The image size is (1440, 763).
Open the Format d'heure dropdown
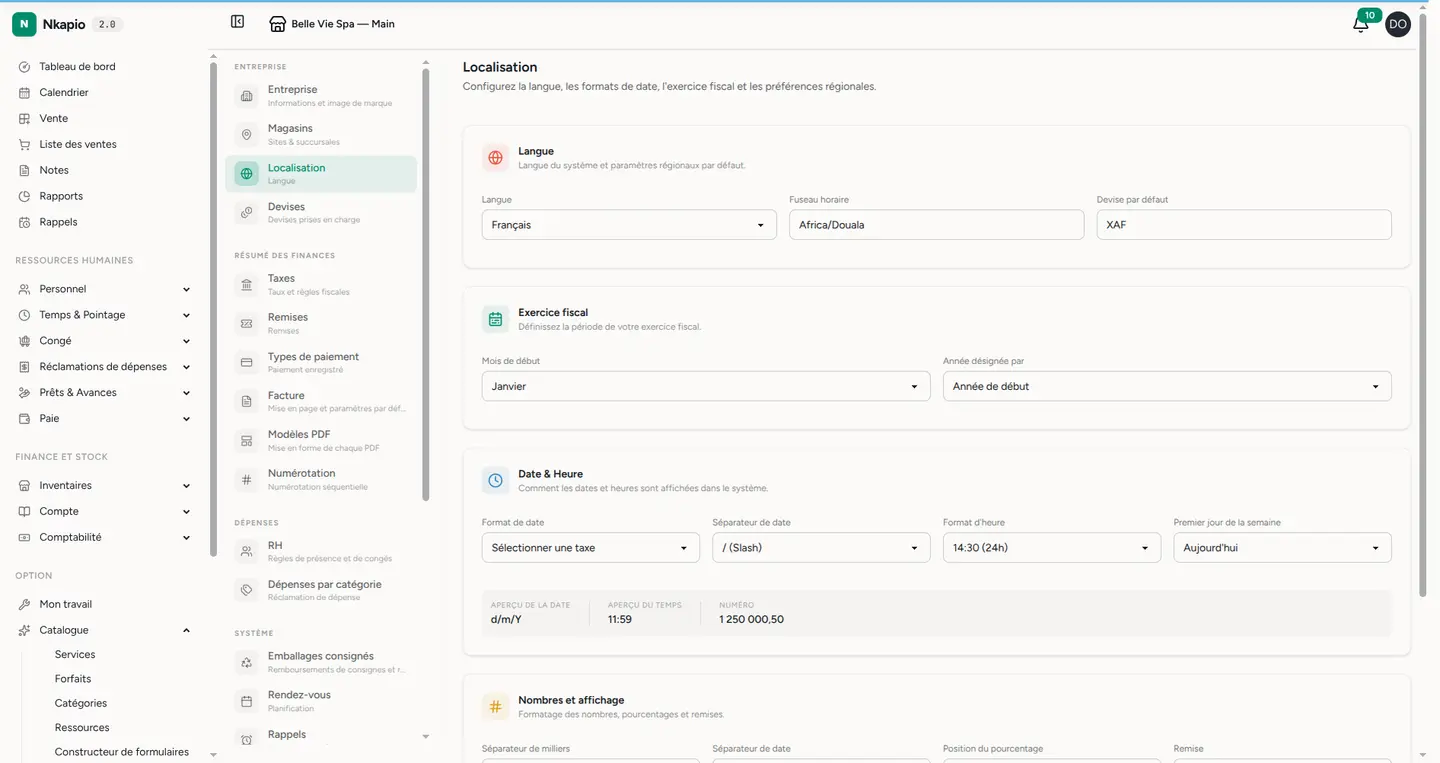(1052, 548)
